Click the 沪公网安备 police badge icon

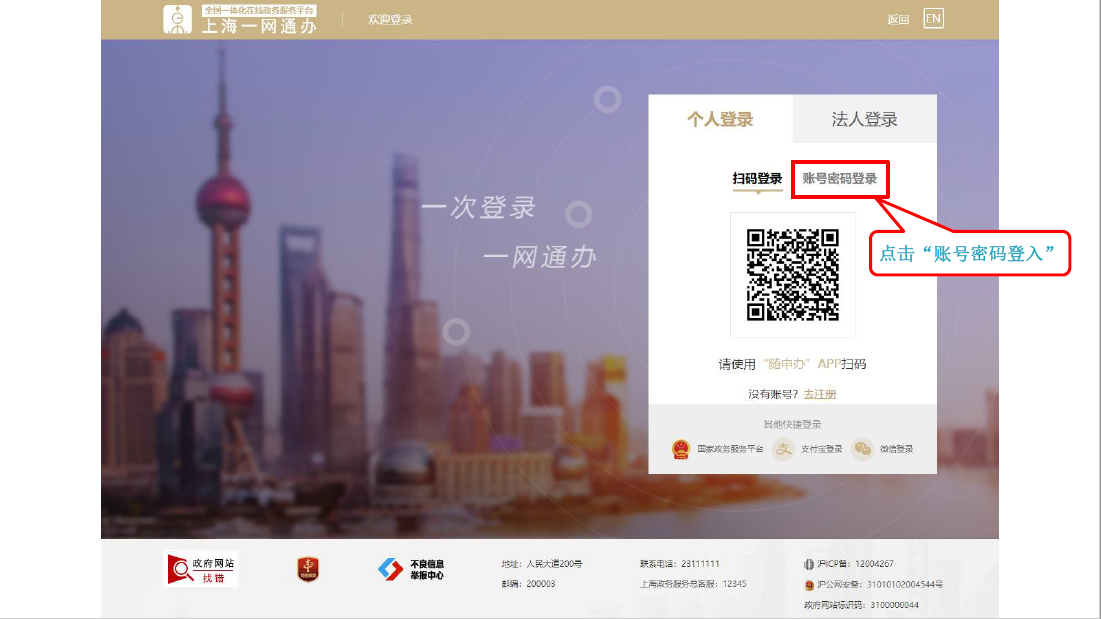point(809,584)
